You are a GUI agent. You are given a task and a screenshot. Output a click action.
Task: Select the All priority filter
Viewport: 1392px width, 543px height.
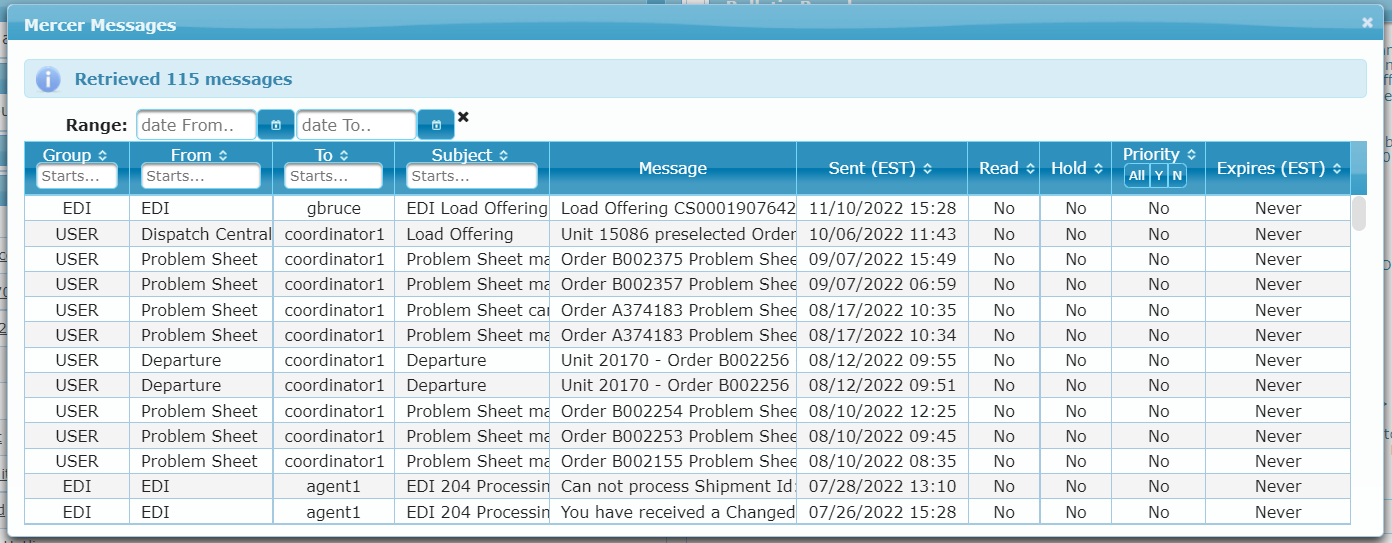pos(1136,176)
